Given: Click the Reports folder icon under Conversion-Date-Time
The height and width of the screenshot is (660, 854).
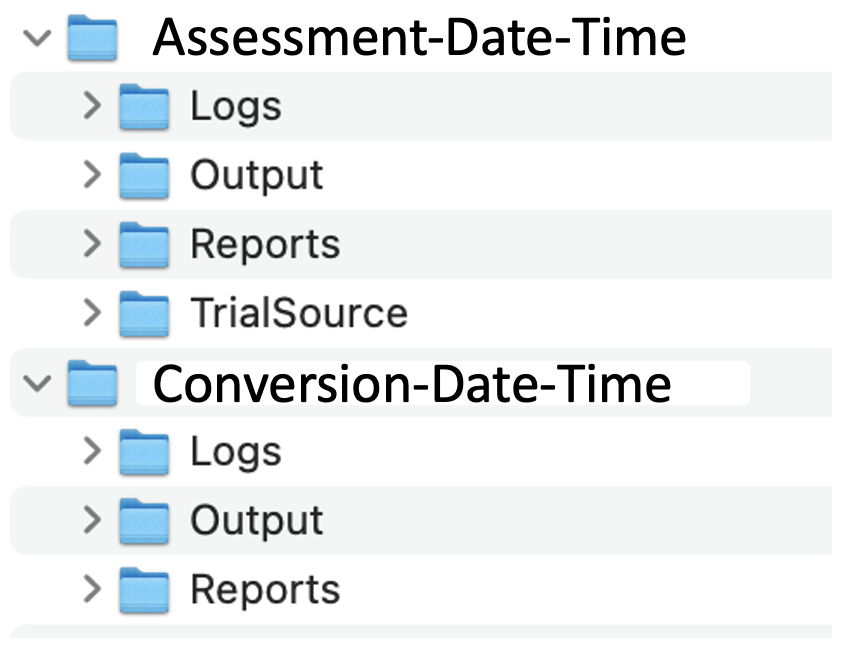Looking at the screenshot, I should pos(144,589).
